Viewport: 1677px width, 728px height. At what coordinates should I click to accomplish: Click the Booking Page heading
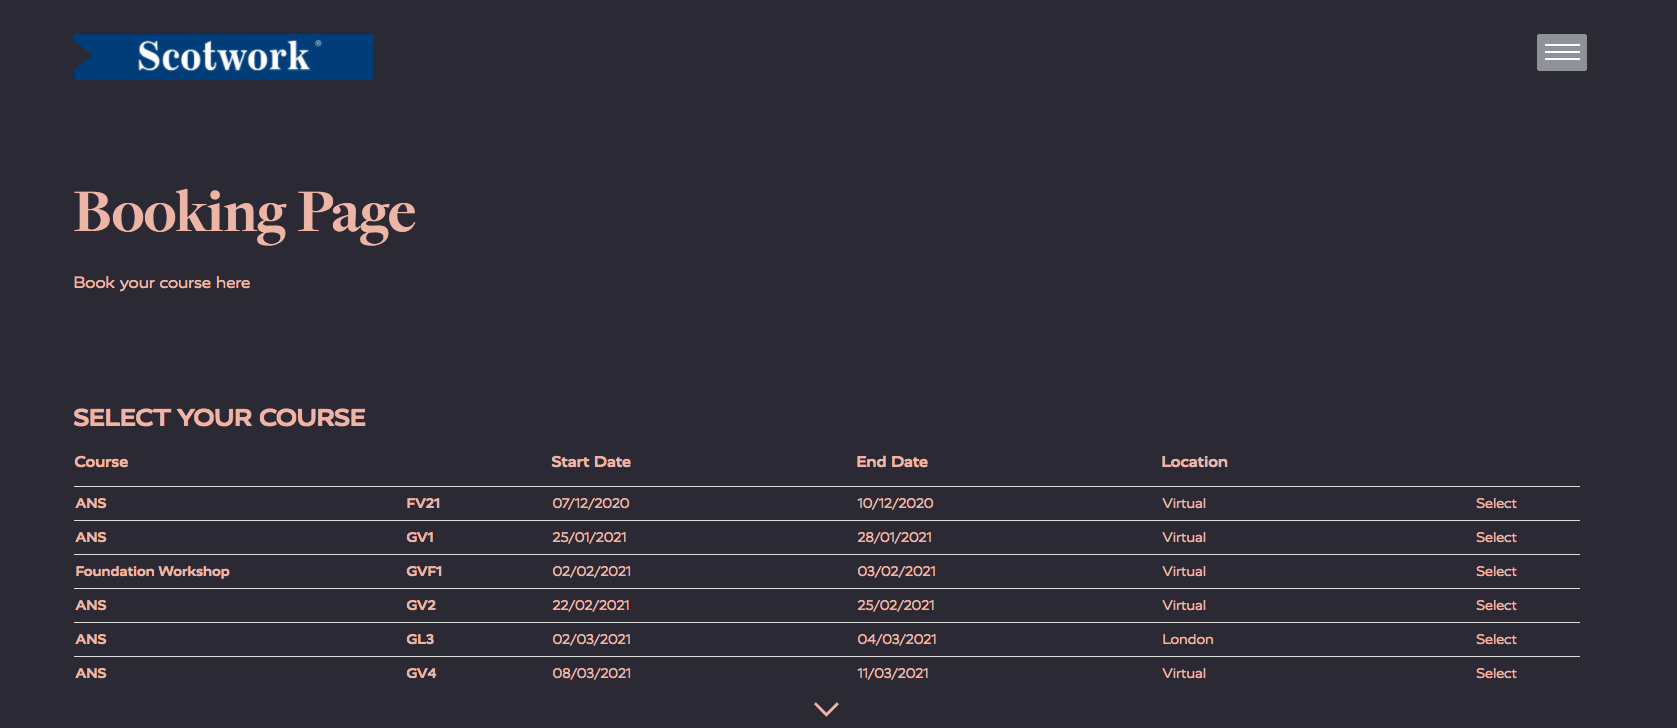point(244,211)
